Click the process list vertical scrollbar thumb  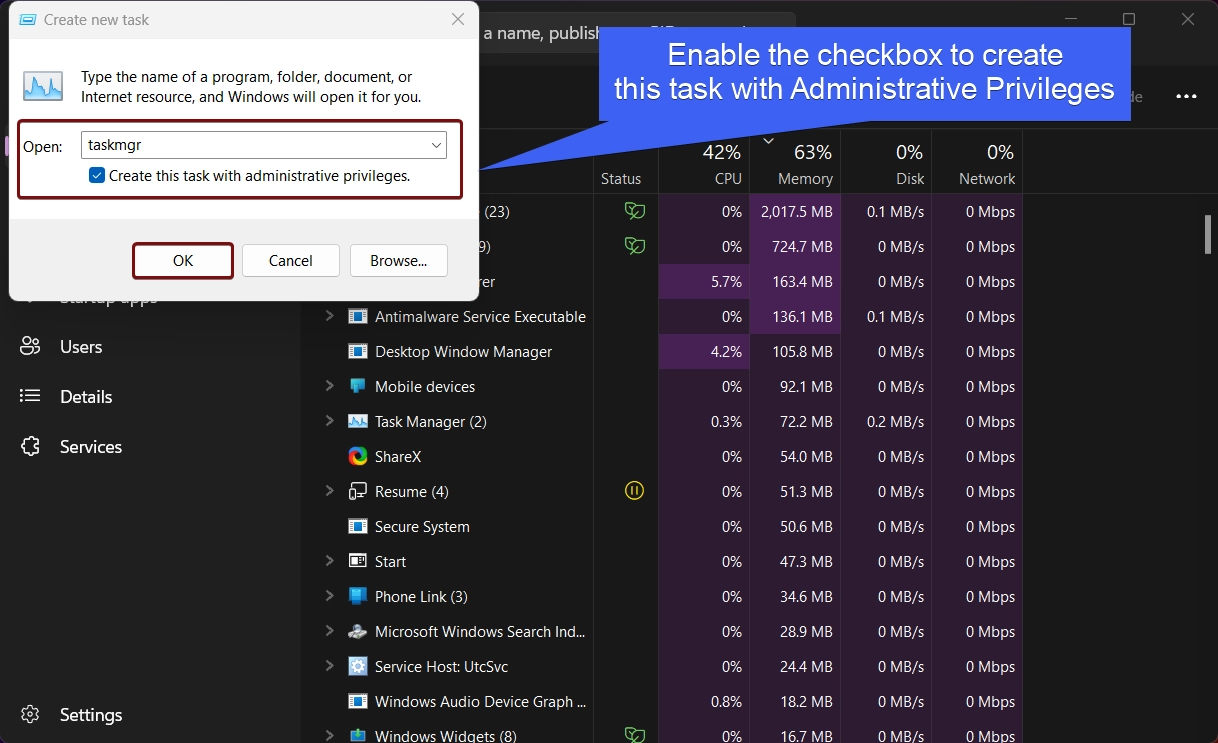pyautogui.click(x=1208, y=234)
